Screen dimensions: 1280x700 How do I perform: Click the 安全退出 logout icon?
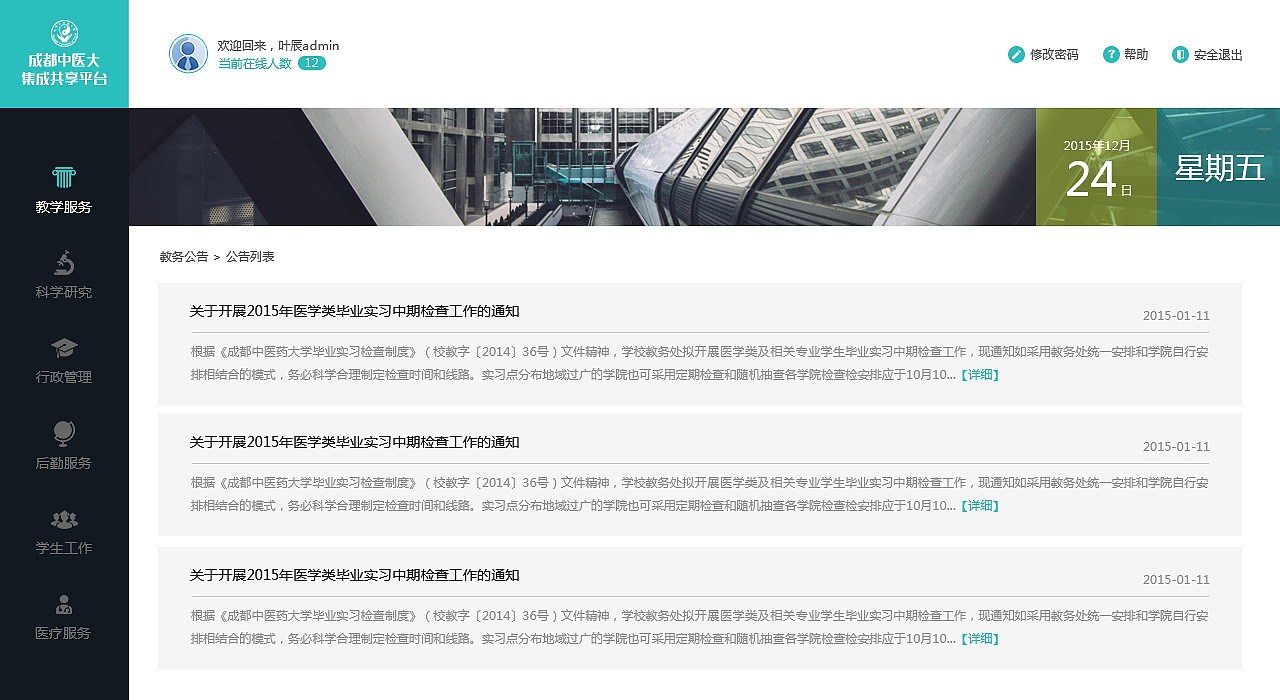(x=1180, y=55)
